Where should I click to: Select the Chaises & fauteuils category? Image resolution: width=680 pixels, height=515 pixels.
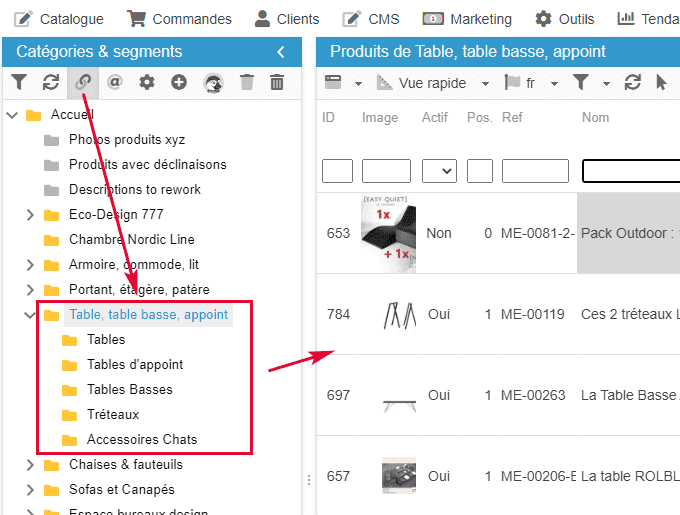(125, 465)
